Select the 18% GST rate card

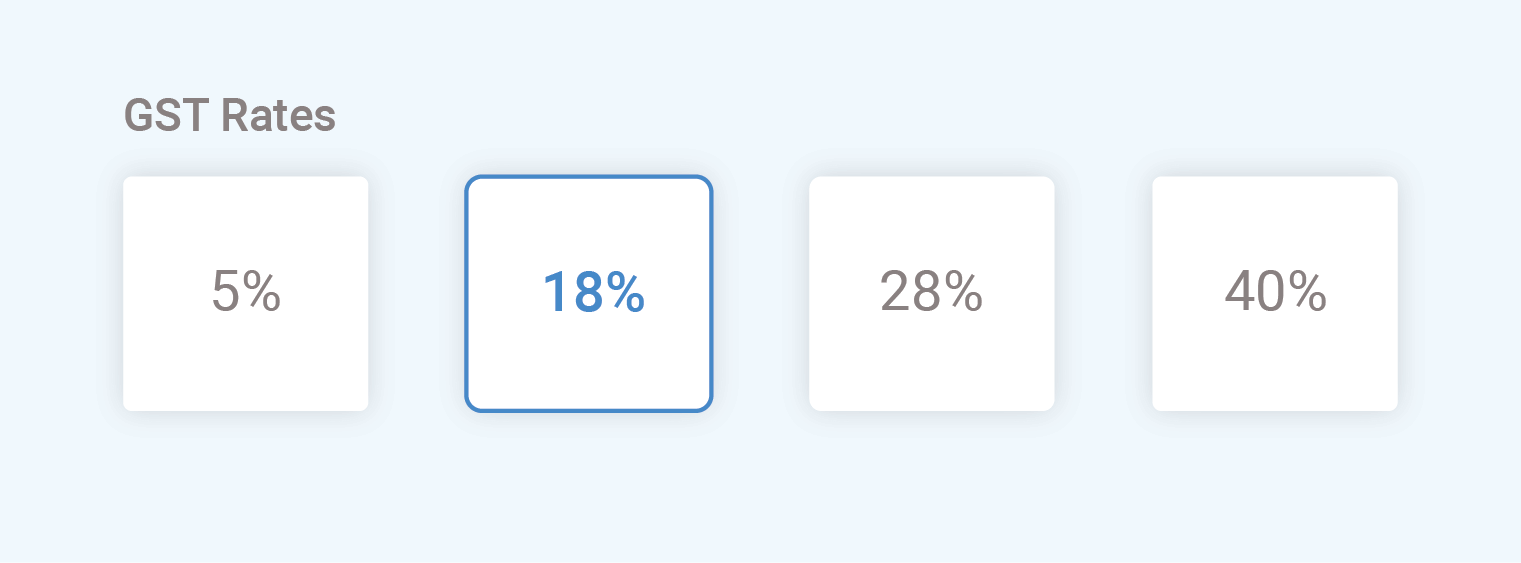[x=588, y=293]
